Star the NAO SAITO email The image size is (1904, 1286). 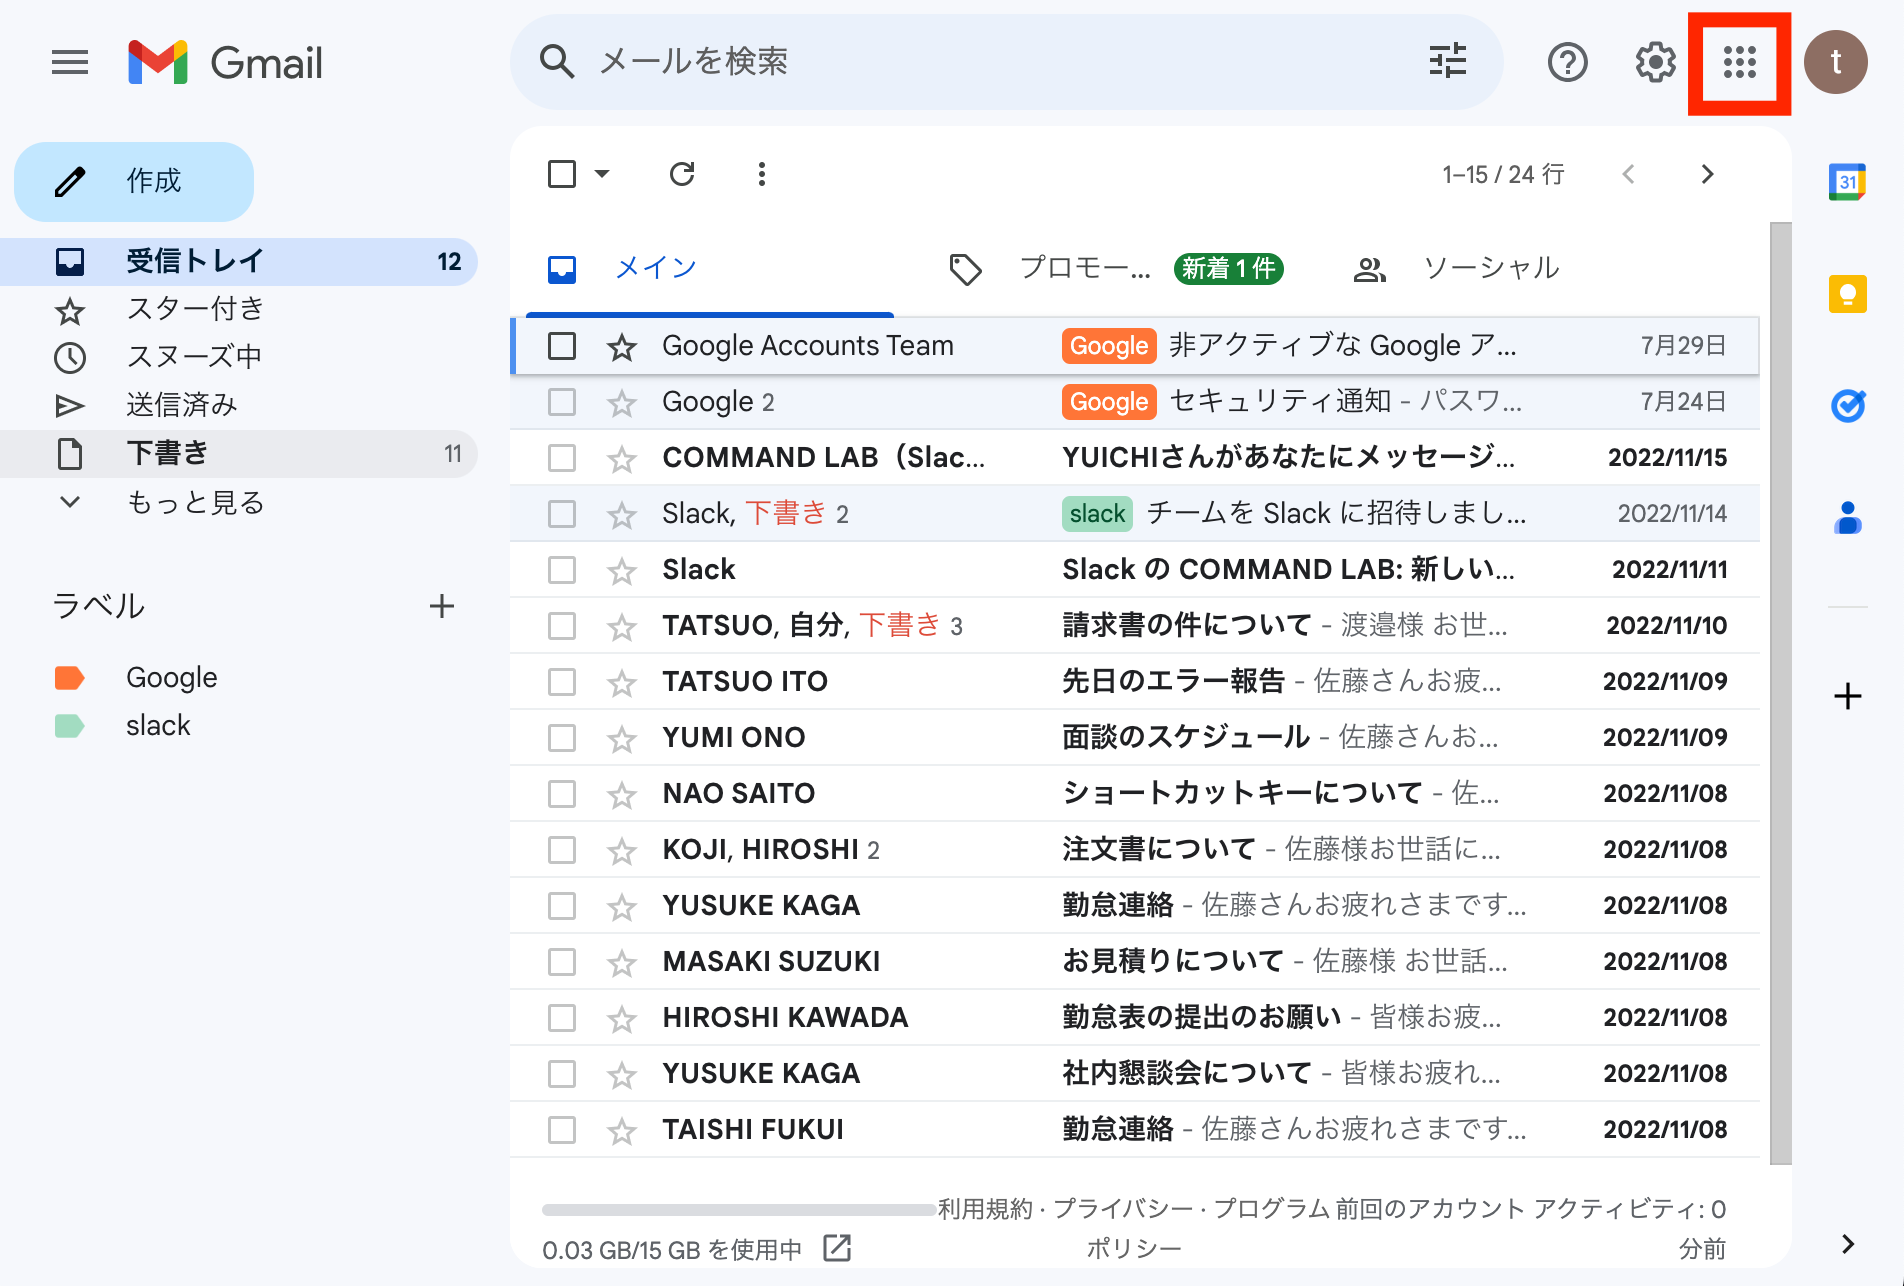(x=622, y=795)
